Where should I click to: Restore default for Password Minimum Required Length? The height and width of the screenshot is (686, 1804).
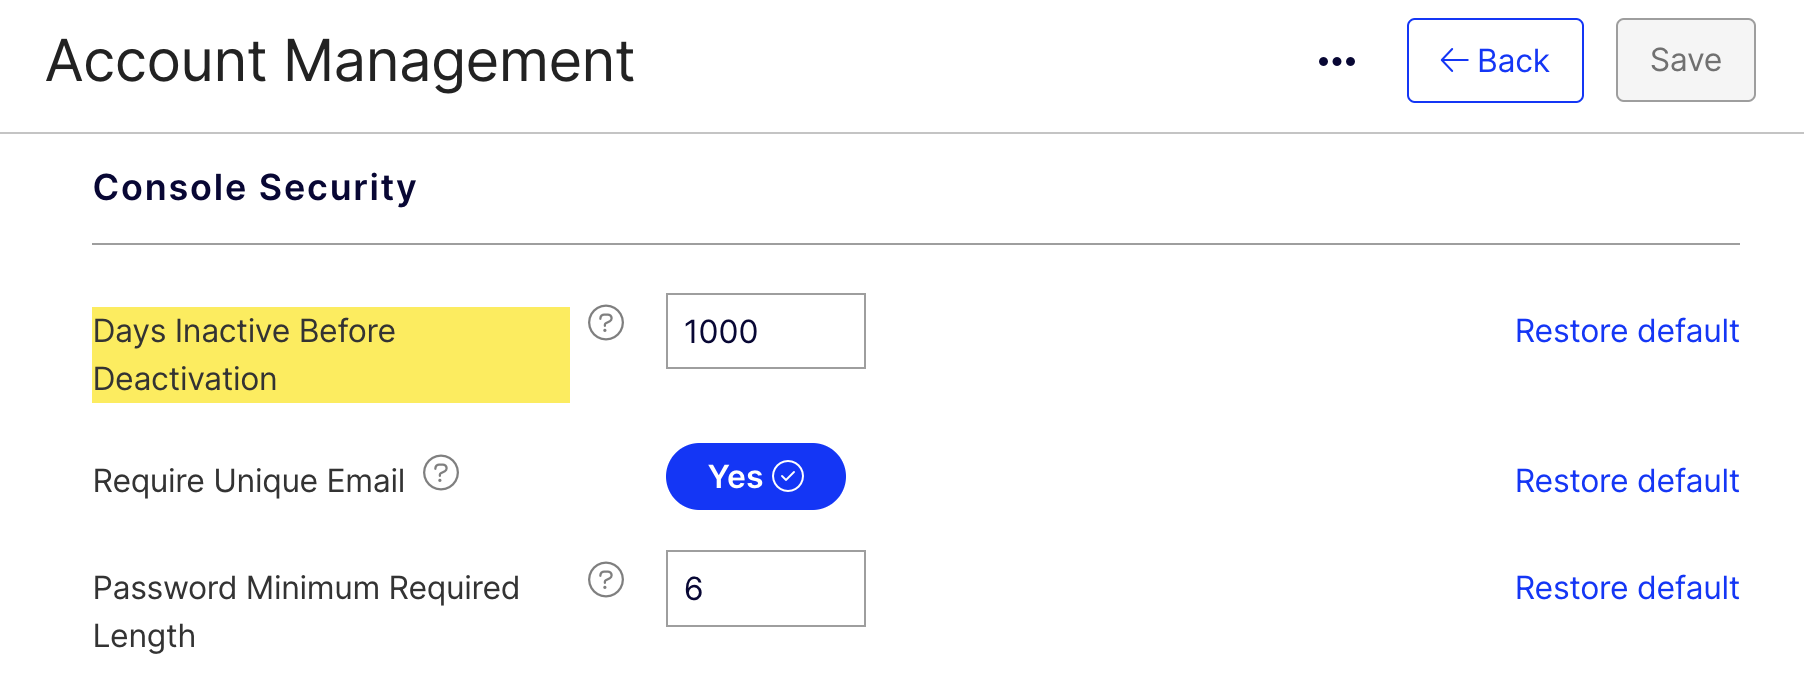[1627, 588]
